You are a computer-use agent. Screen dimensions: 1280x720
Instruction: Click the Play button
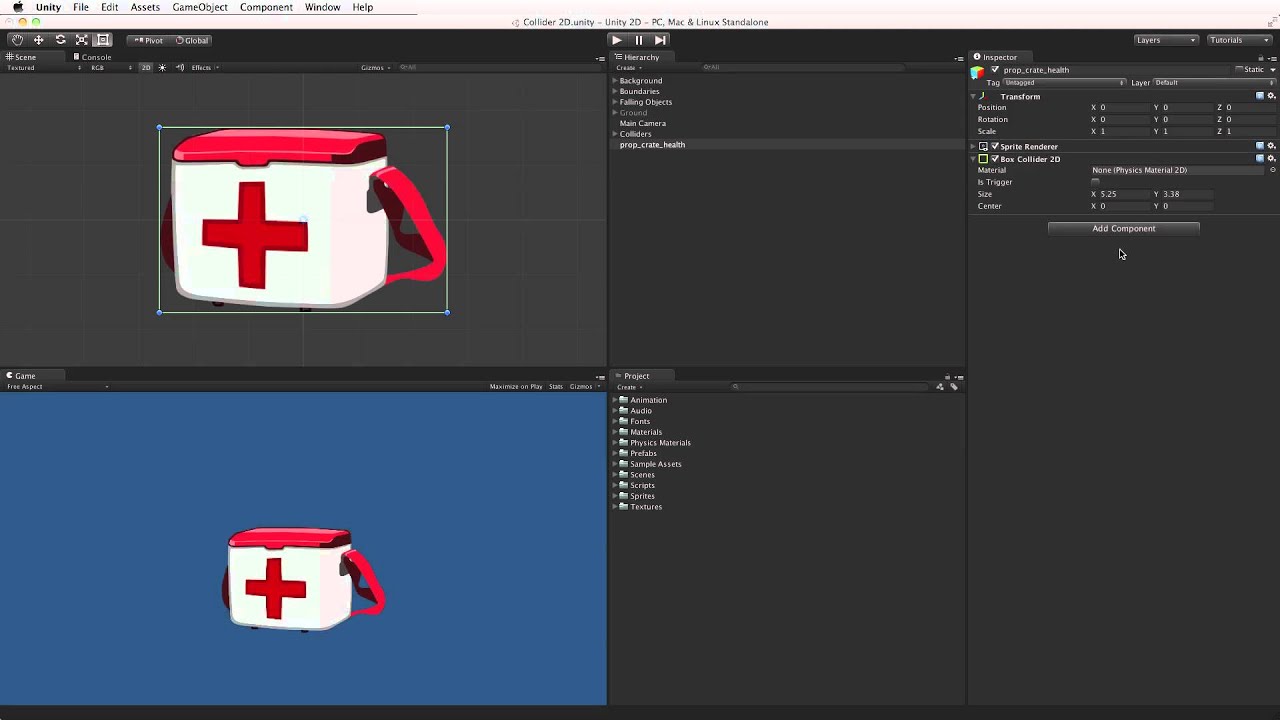[x=617, y=40]
